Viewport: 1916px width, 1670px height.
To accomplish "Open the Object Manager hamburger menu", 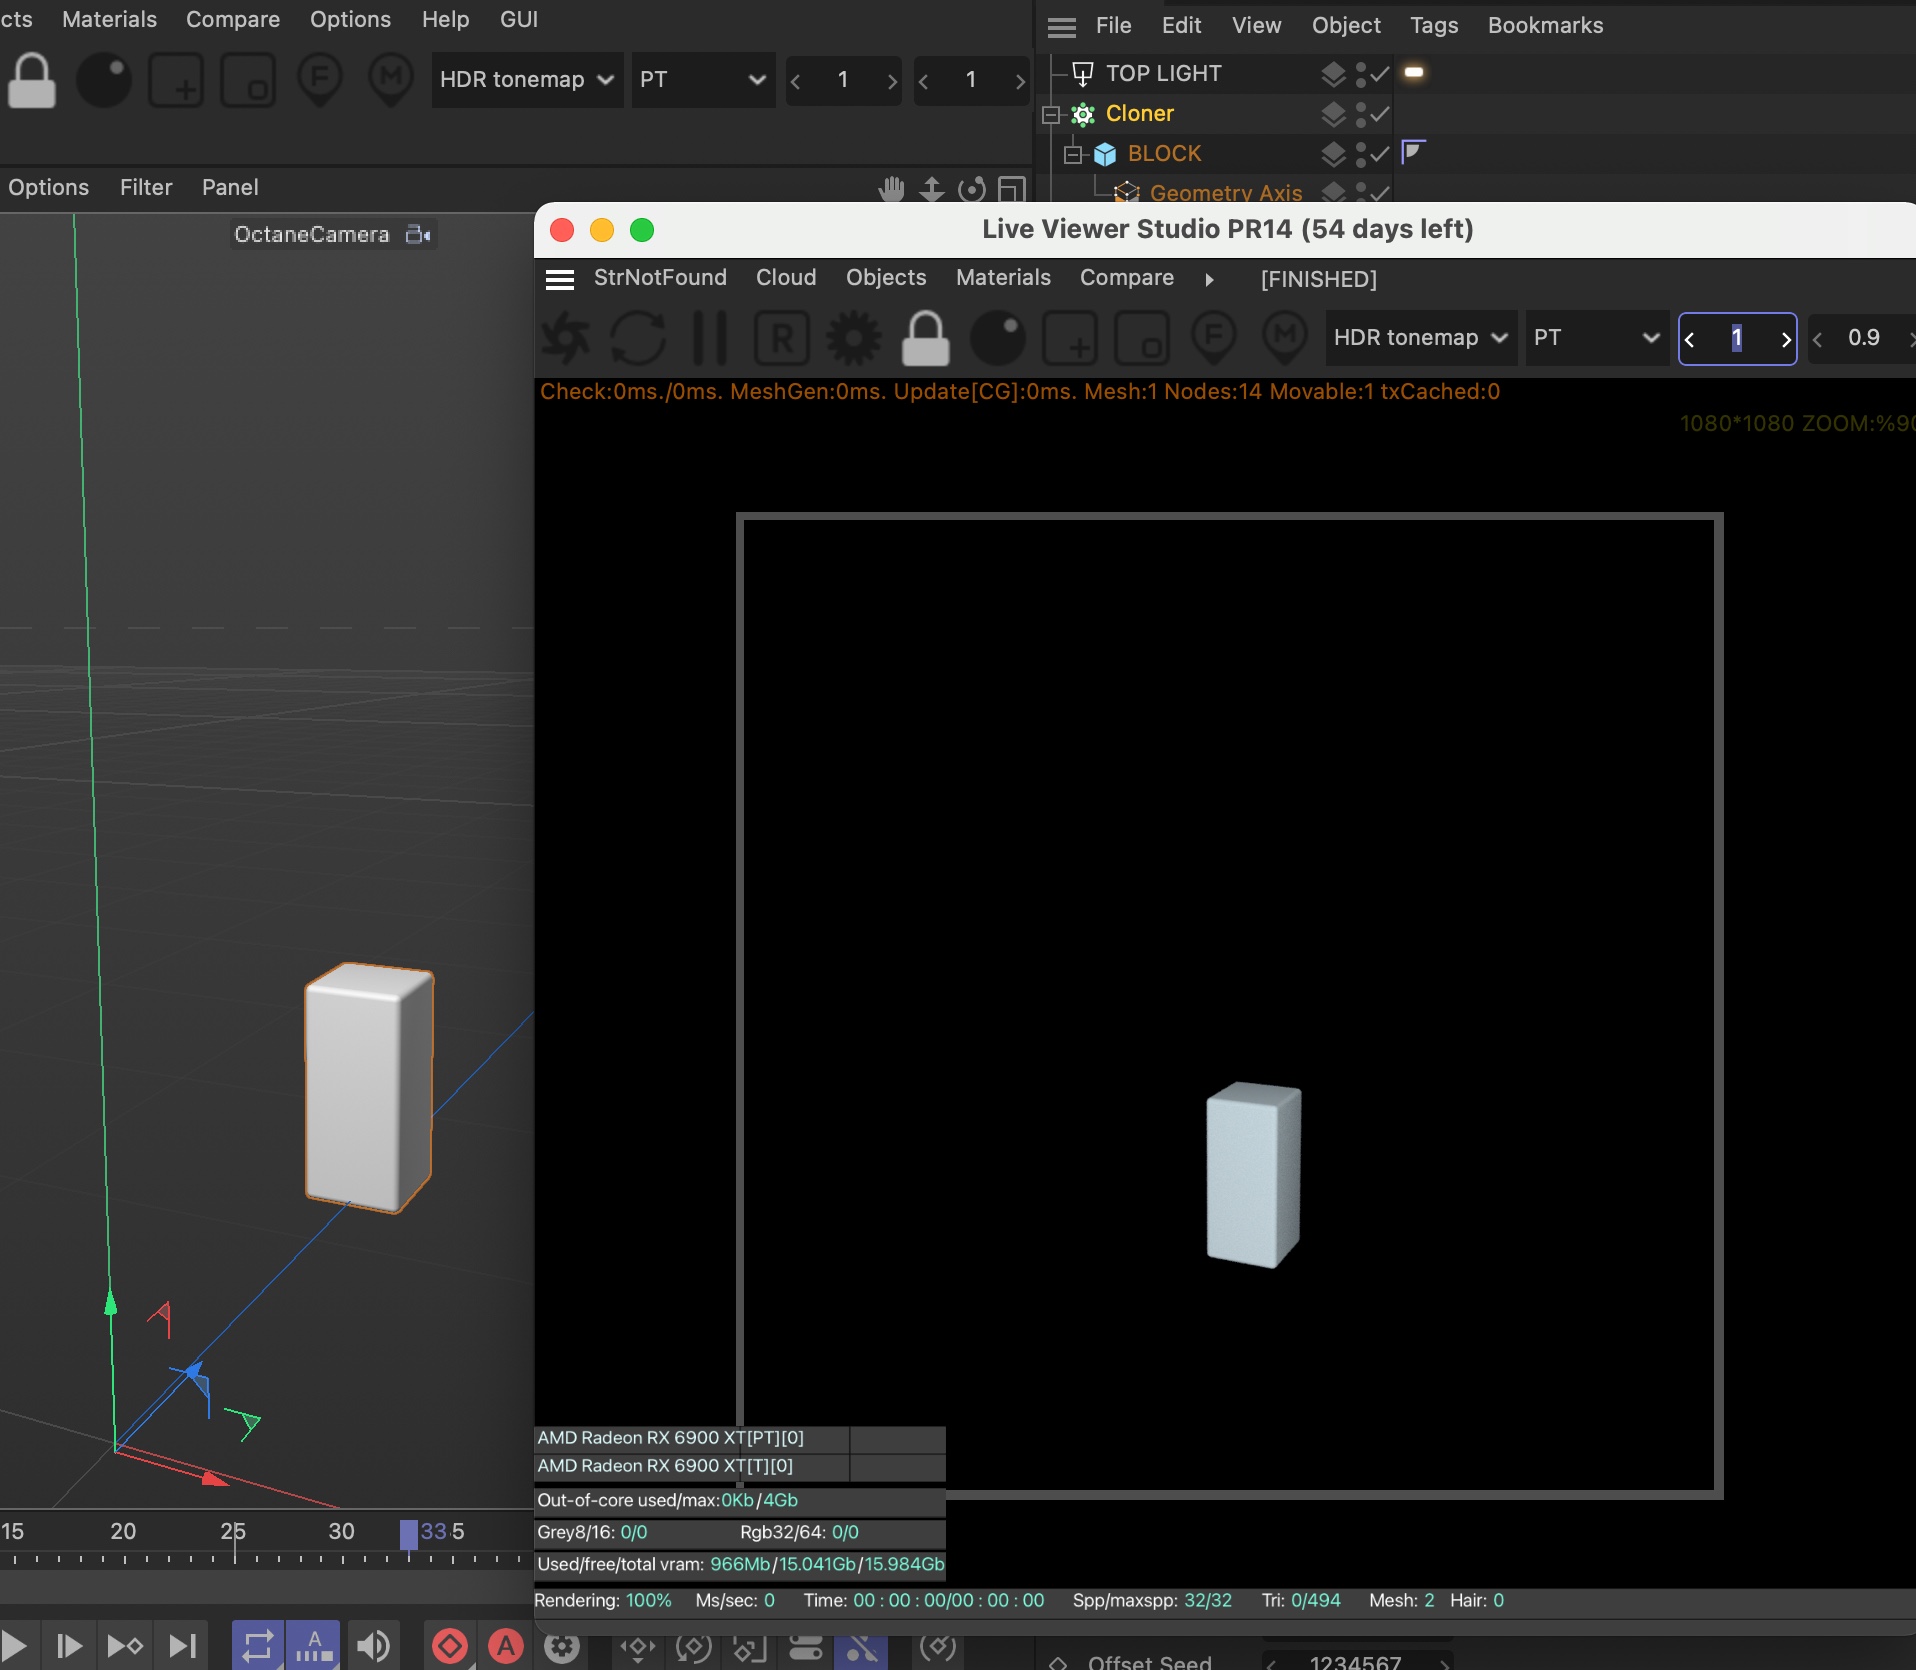I will pos(1062,27).
